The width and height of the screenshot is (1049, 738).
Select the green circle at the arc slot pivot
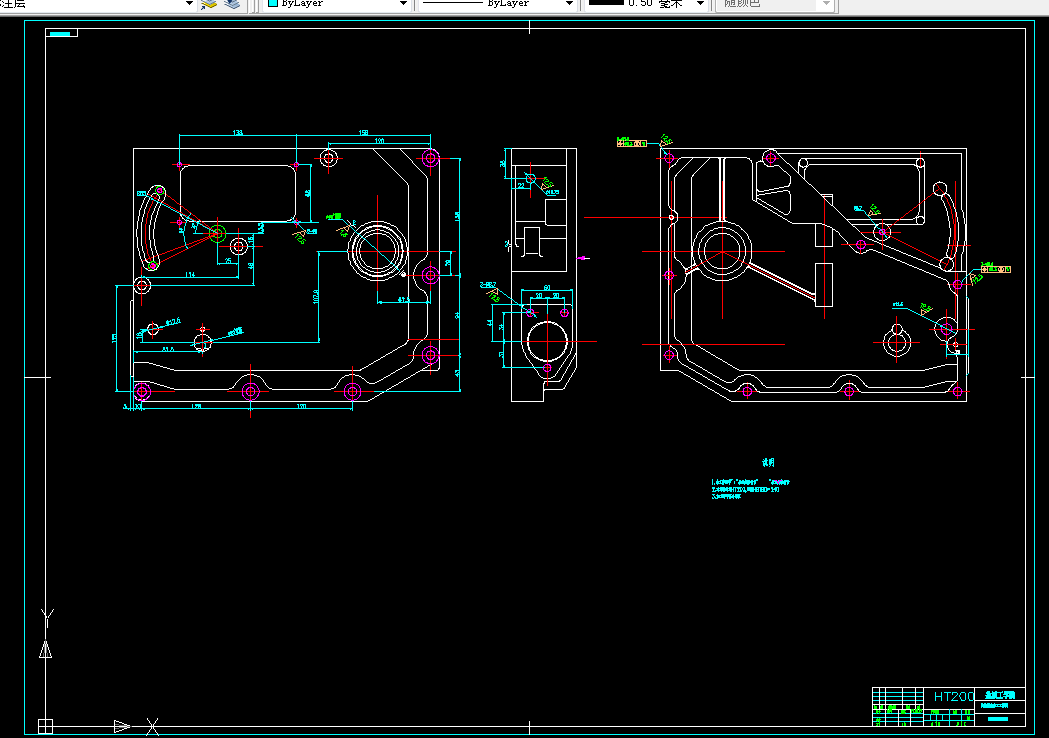(217, 234)
